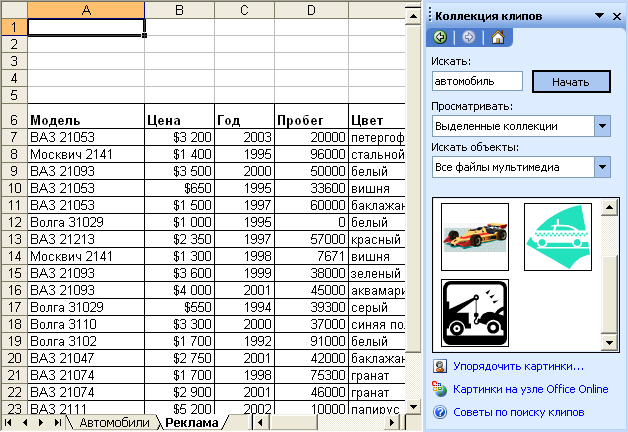Click the Office Online globe icon
This screenshot has height=432, width=628.
[x=439, y=389]
